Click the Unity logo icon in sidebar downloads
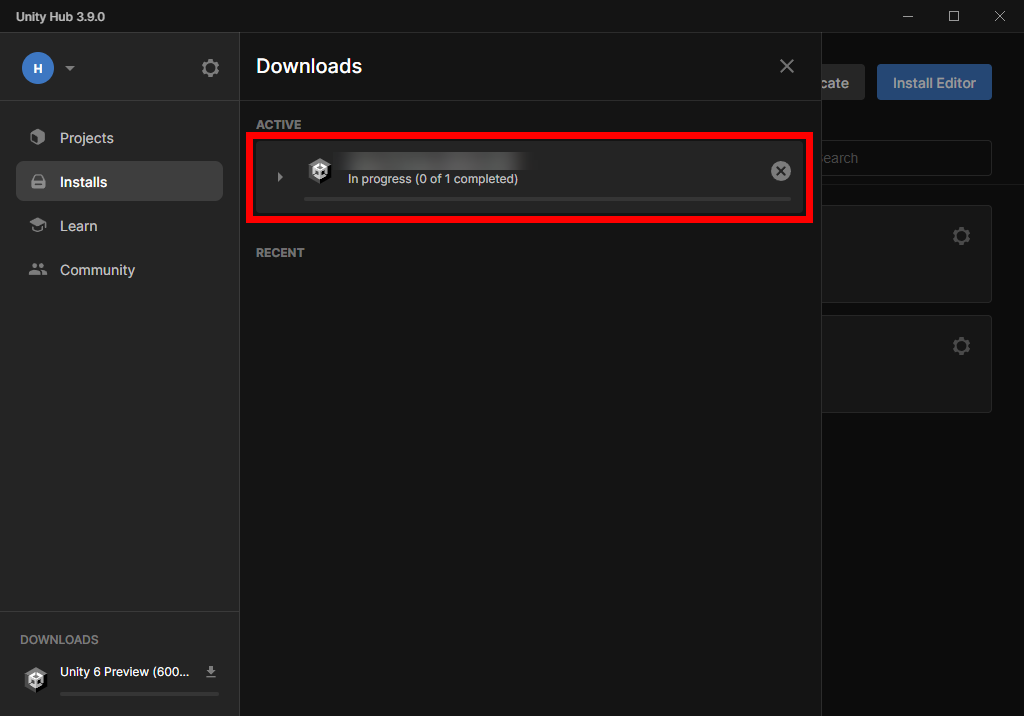 pyautogui.click(x=36, y=679)
